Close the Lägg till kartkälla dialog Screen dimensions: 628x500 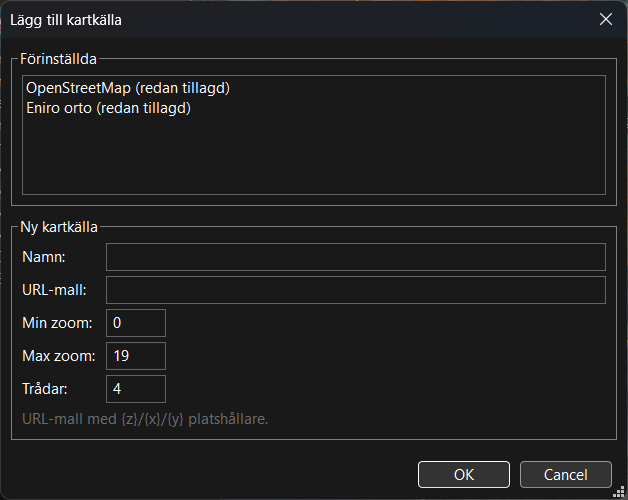(x=606, y=19)
